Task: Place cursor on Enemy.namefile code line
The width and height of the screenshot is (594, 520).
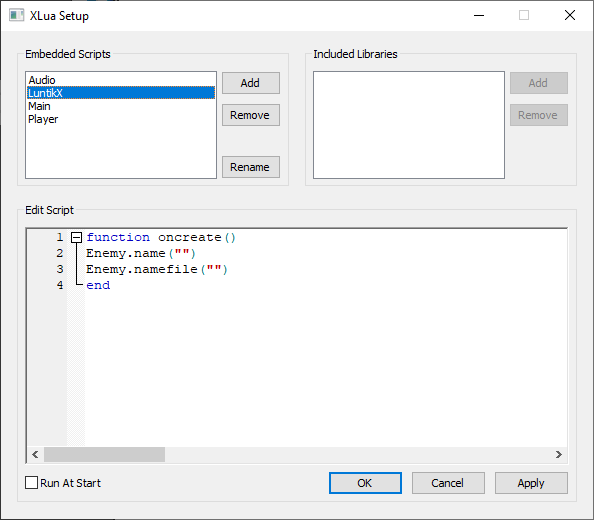Action: pos(156,269)
